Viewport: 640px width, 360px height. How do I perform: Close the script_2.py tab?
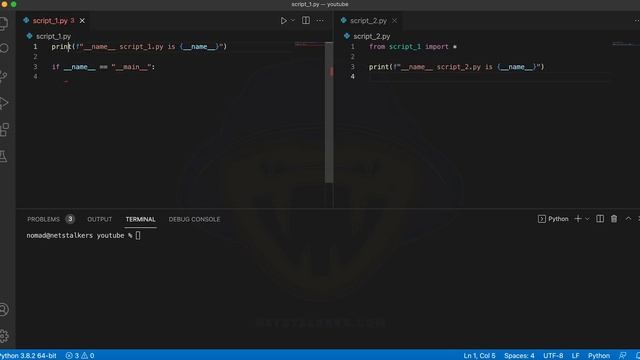tap(394, 20)
